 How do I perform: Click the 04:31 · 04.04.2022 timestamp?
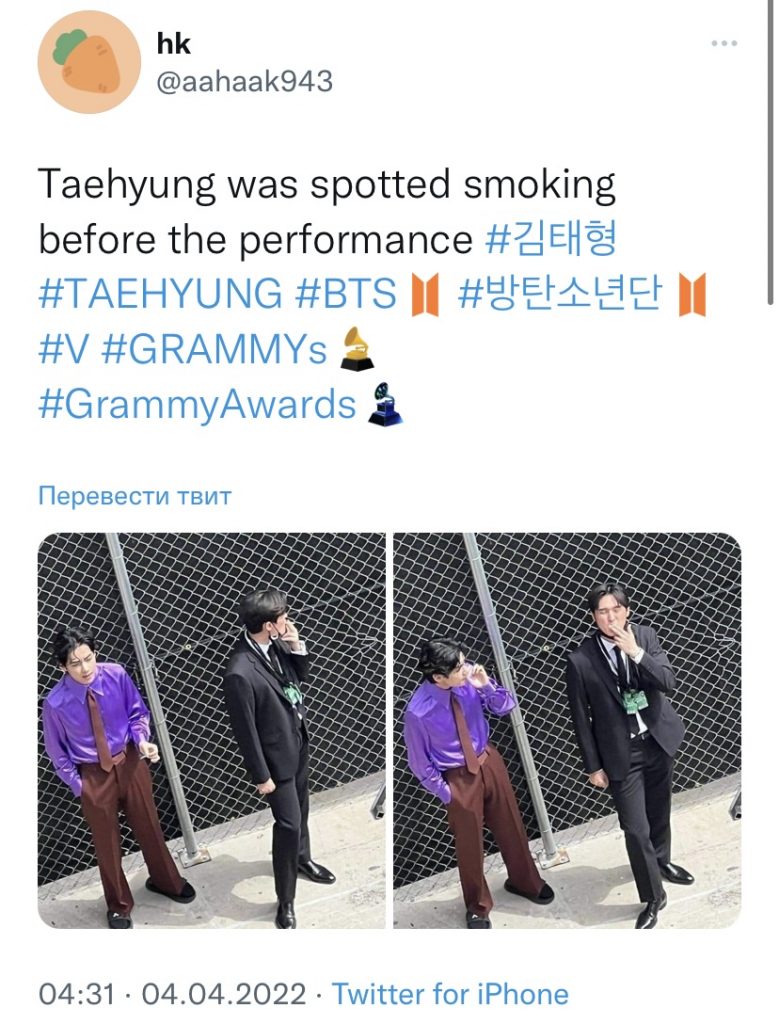pyautogui.click(x=172, y=994)
